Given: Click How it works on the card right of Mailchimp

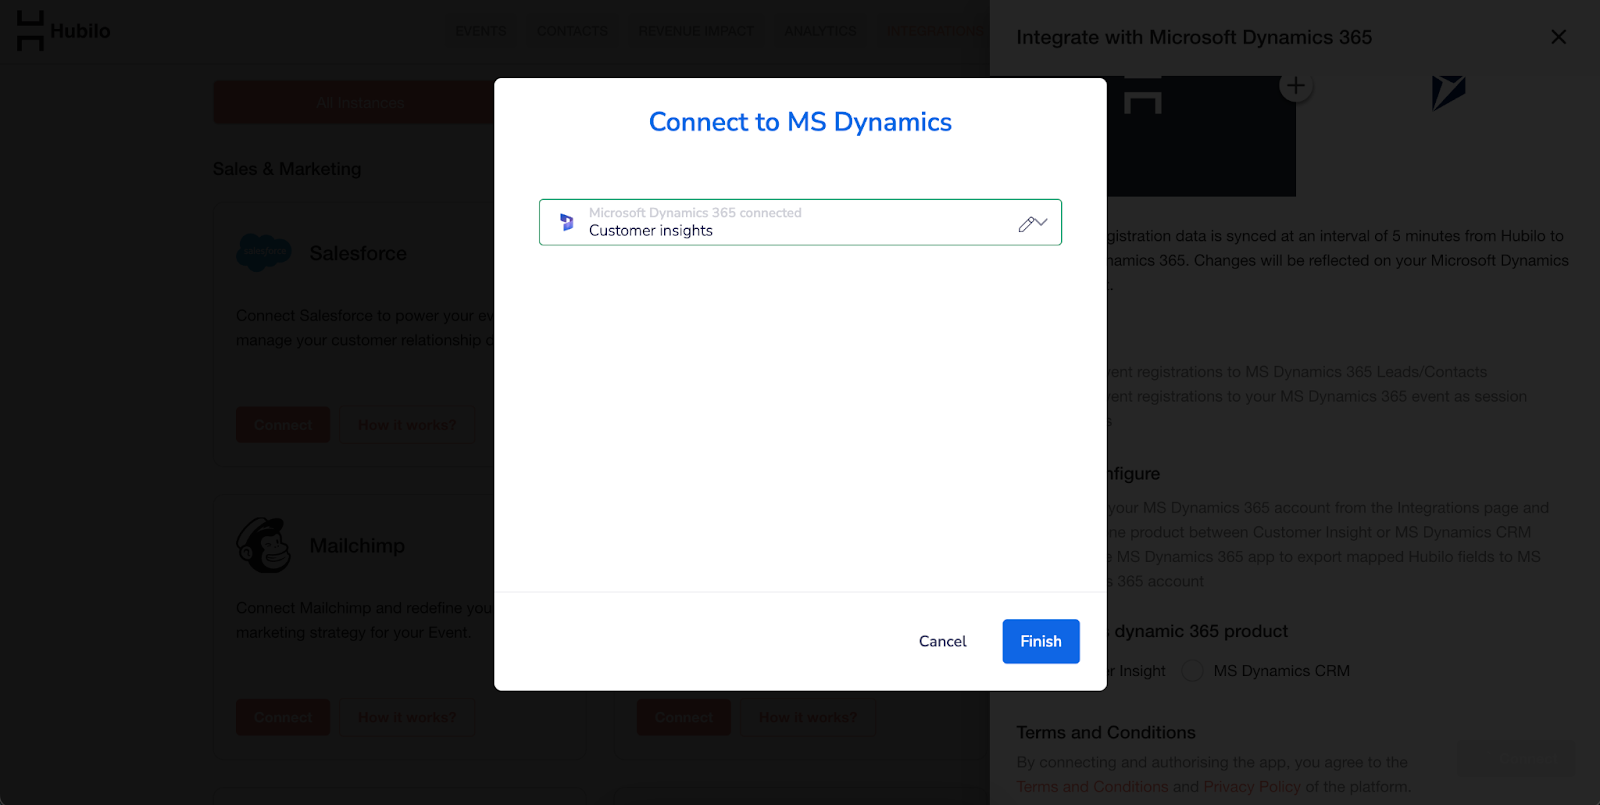Looking at the screenshot, I should tap(808, 717).
